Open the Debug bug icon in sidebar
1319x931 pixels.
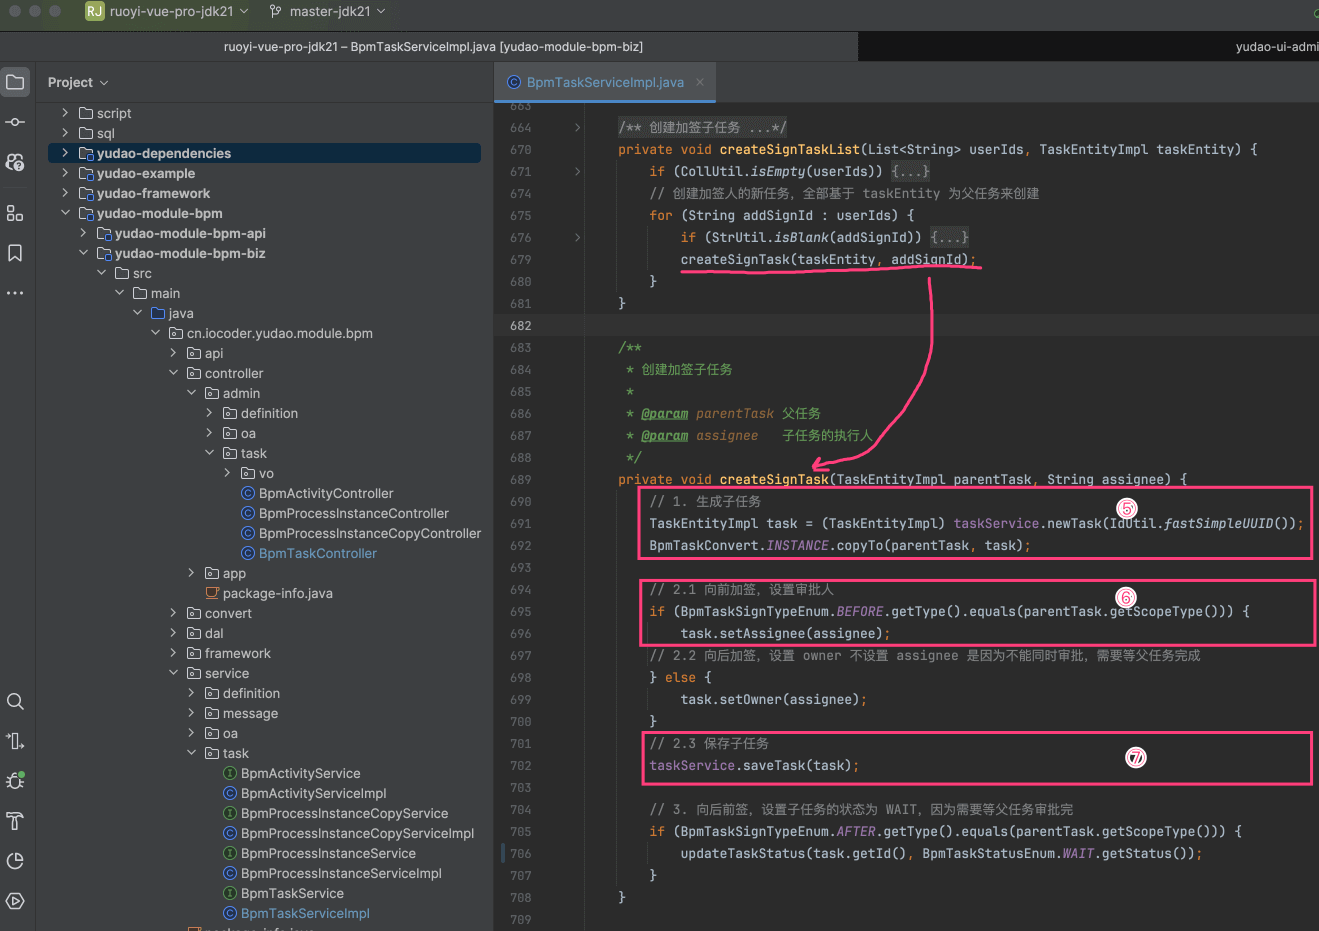click(x=15, y=781)
